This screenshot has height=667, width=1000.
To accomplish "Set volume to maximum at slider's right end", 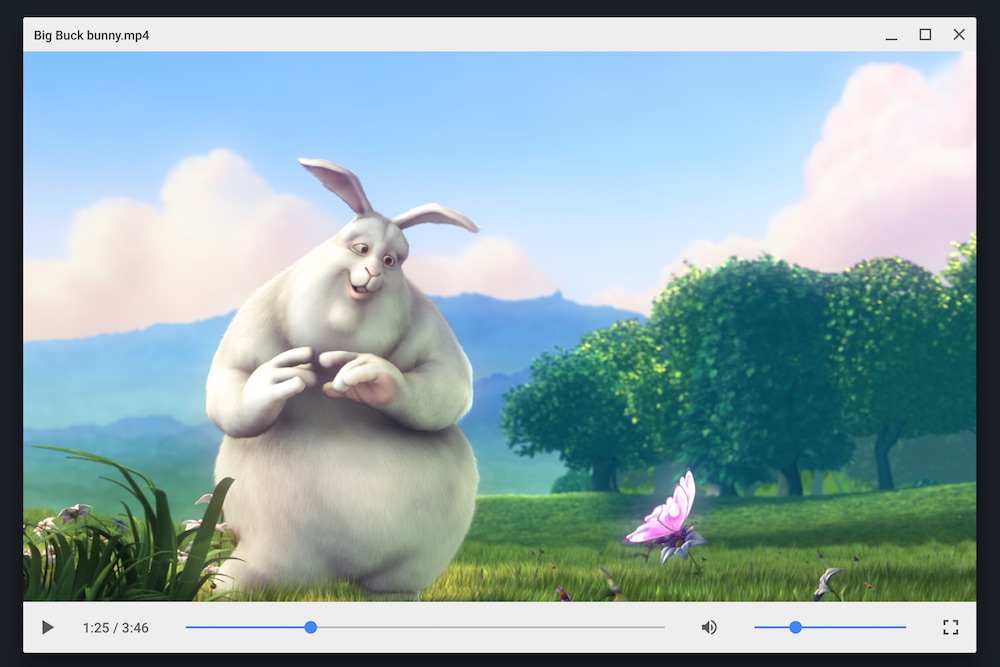I will (904, 627).
